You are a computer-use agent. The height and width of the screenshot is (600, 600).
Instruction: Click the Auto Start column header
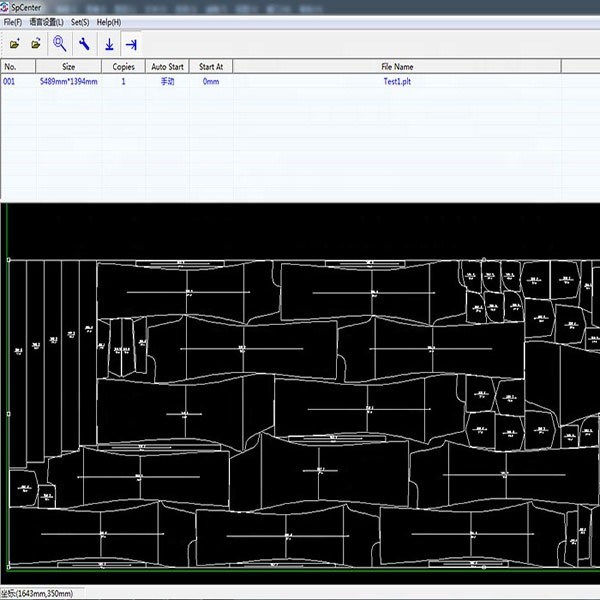click(167, 67)
